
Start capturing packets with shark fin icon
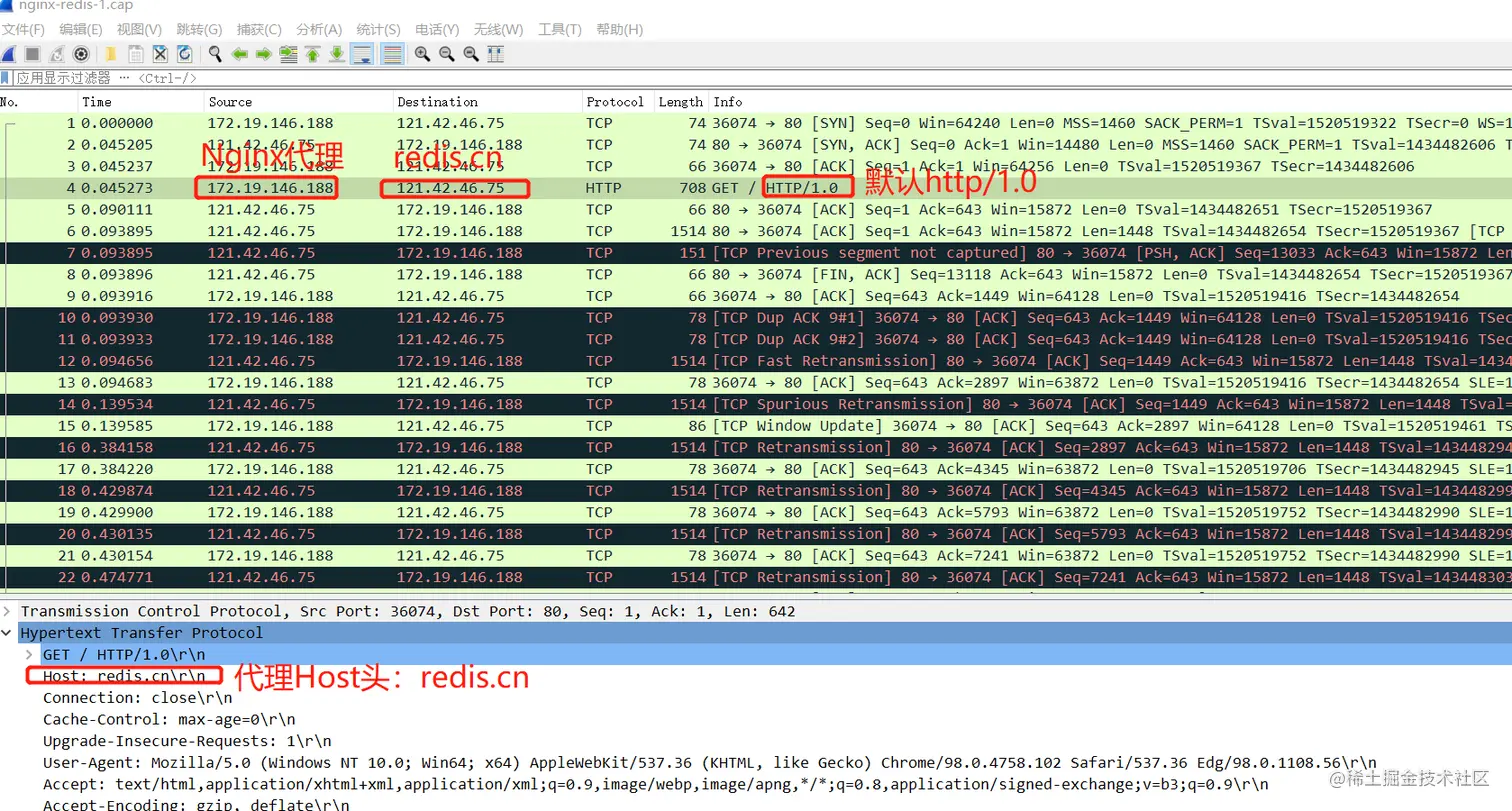[x=8, y=54]
